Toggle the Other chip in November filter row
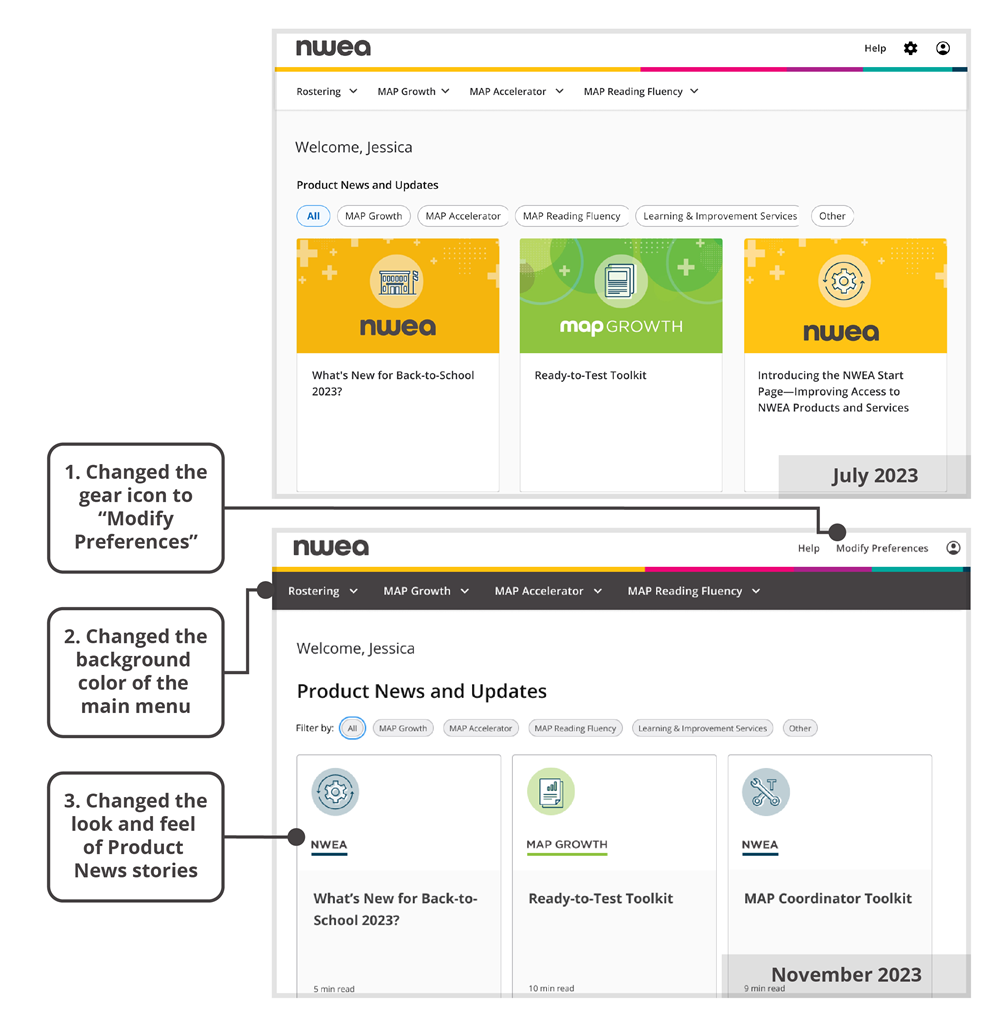This screenshot has height=1027, width=1000. pyautogui.click(x=800, y=728)
